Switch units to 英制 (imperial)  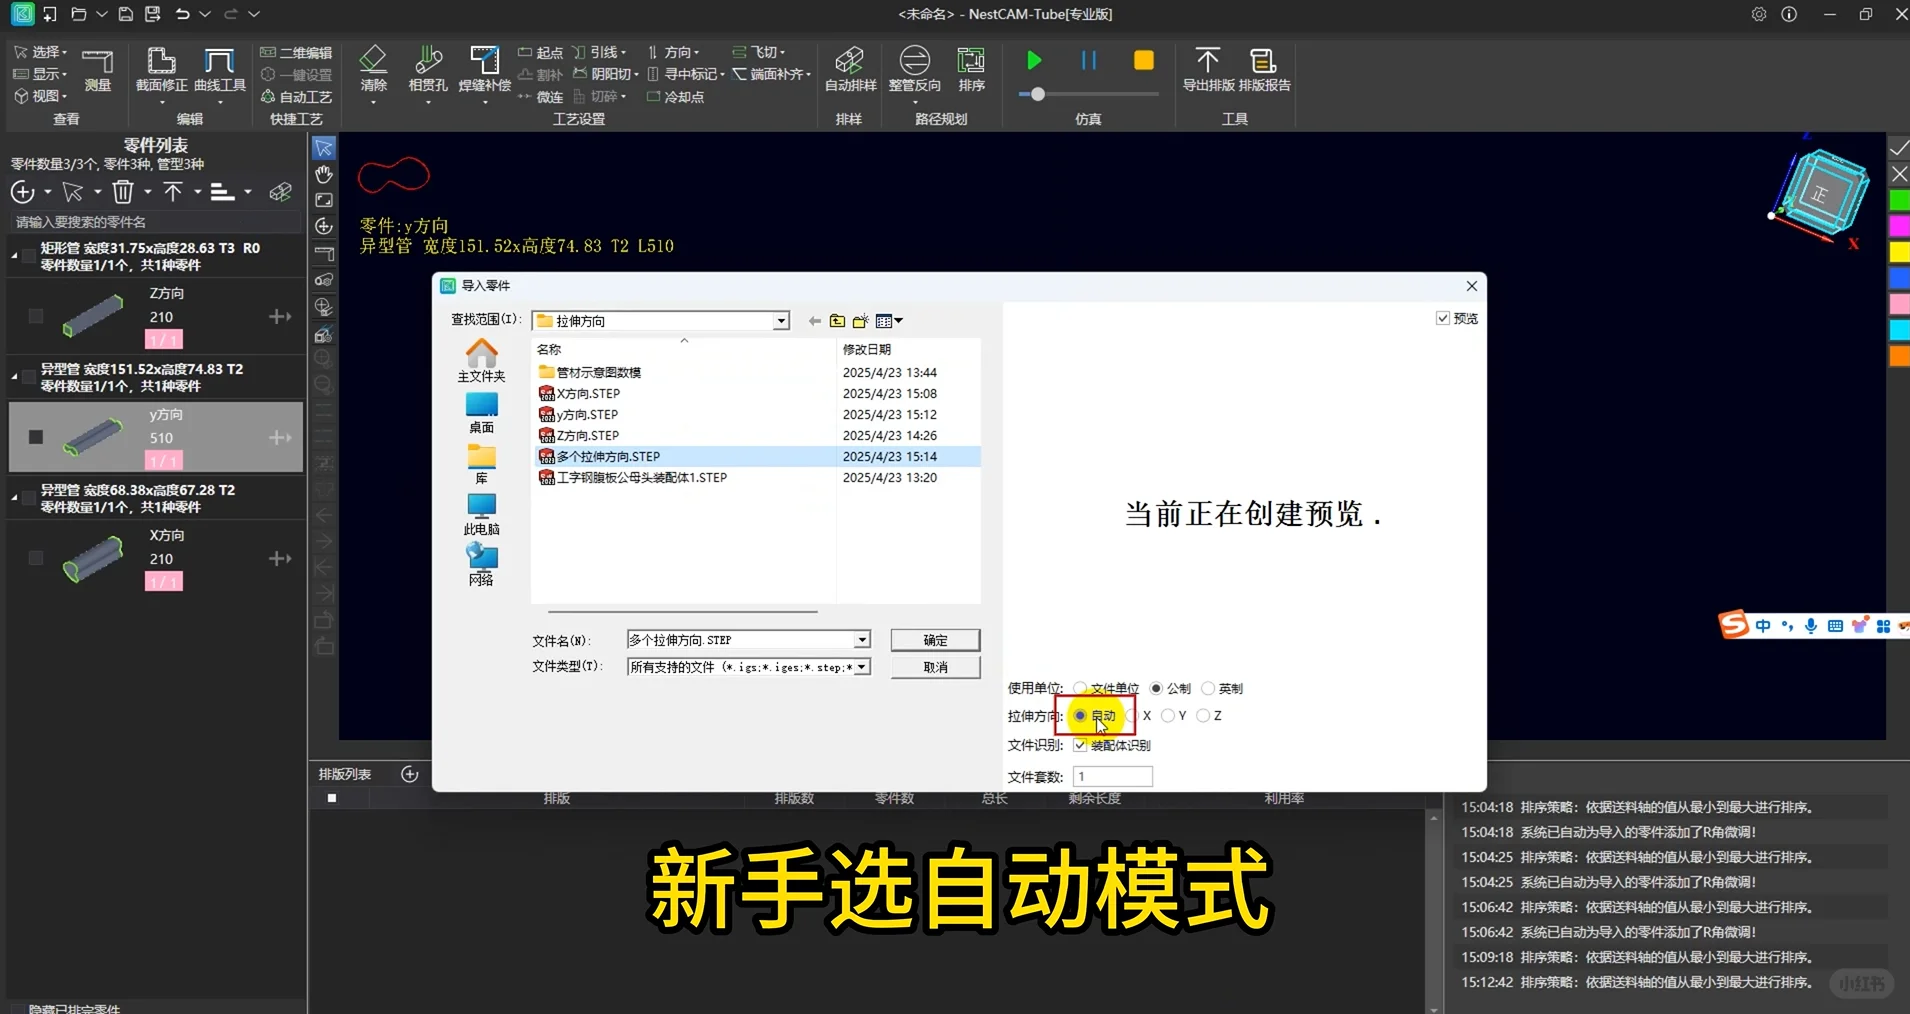point(1209,689)
